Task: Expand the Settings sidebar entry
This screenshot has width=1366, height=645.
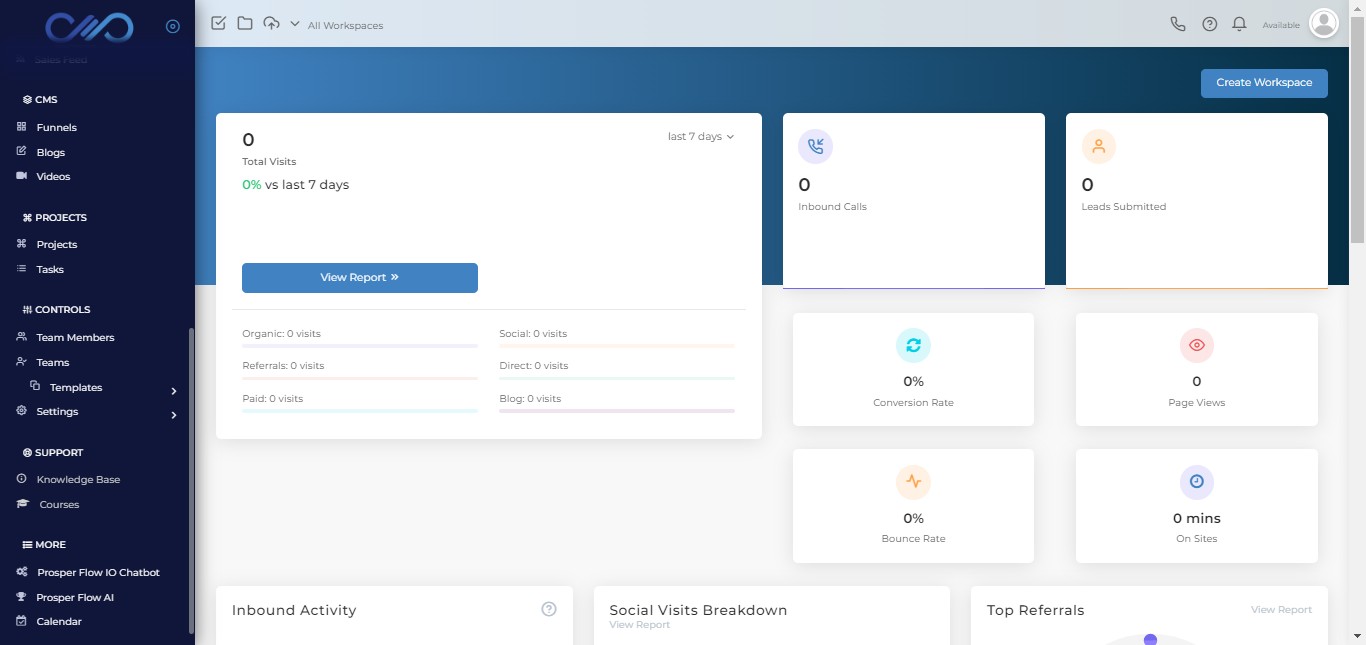Action: (x=57, y=411)
